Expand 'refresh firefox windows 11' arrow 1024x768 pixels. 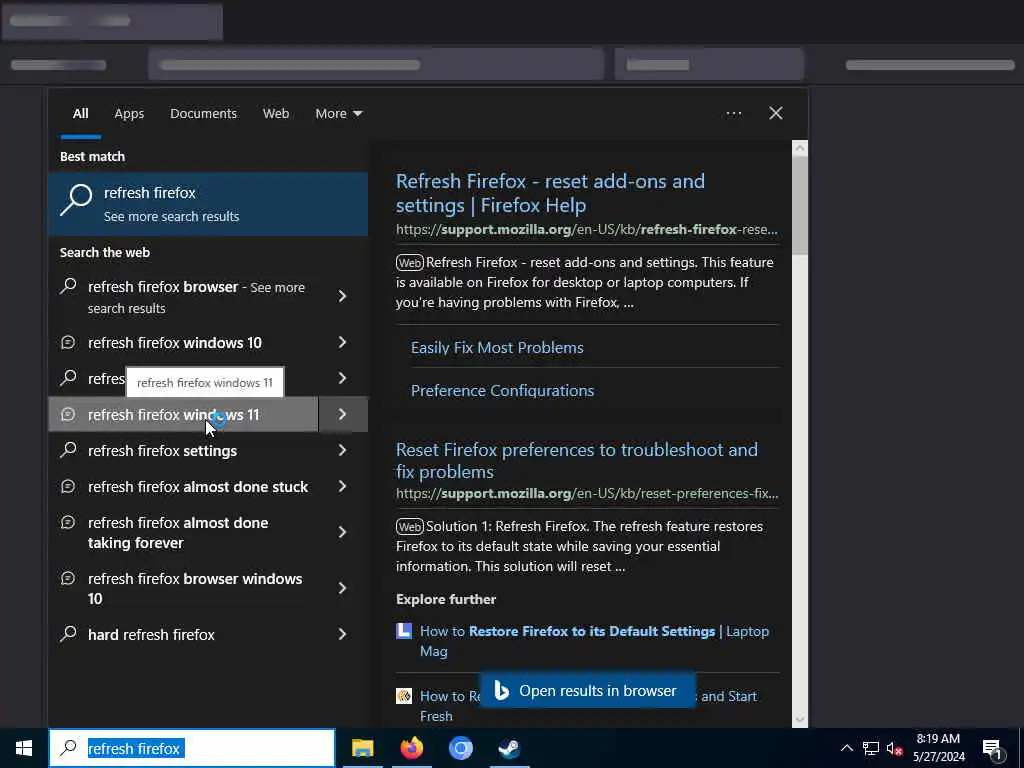pos(342,414)
